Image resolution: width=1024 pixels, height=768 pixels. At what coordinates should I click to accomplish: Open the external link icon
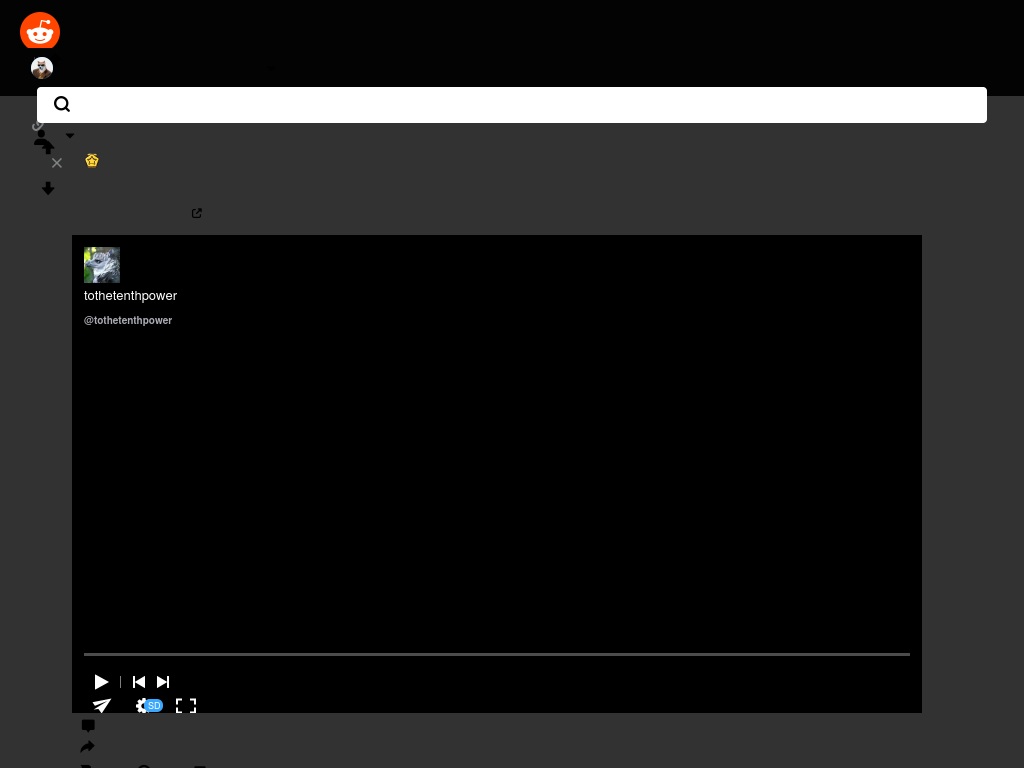[x=197, y=214]
